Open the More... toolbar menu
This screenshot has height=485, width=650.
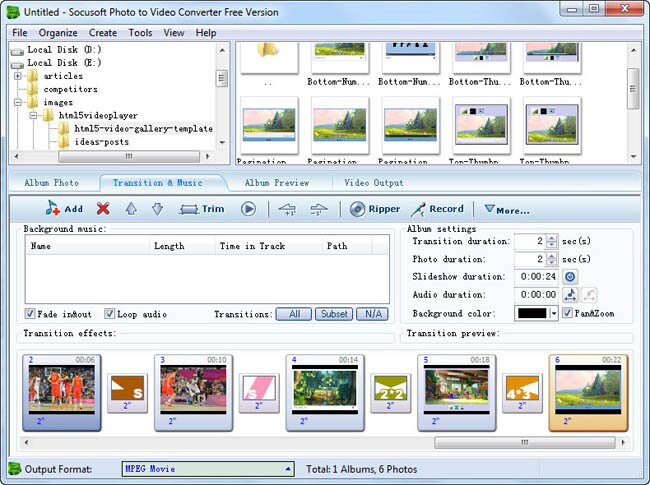[507, 210]
